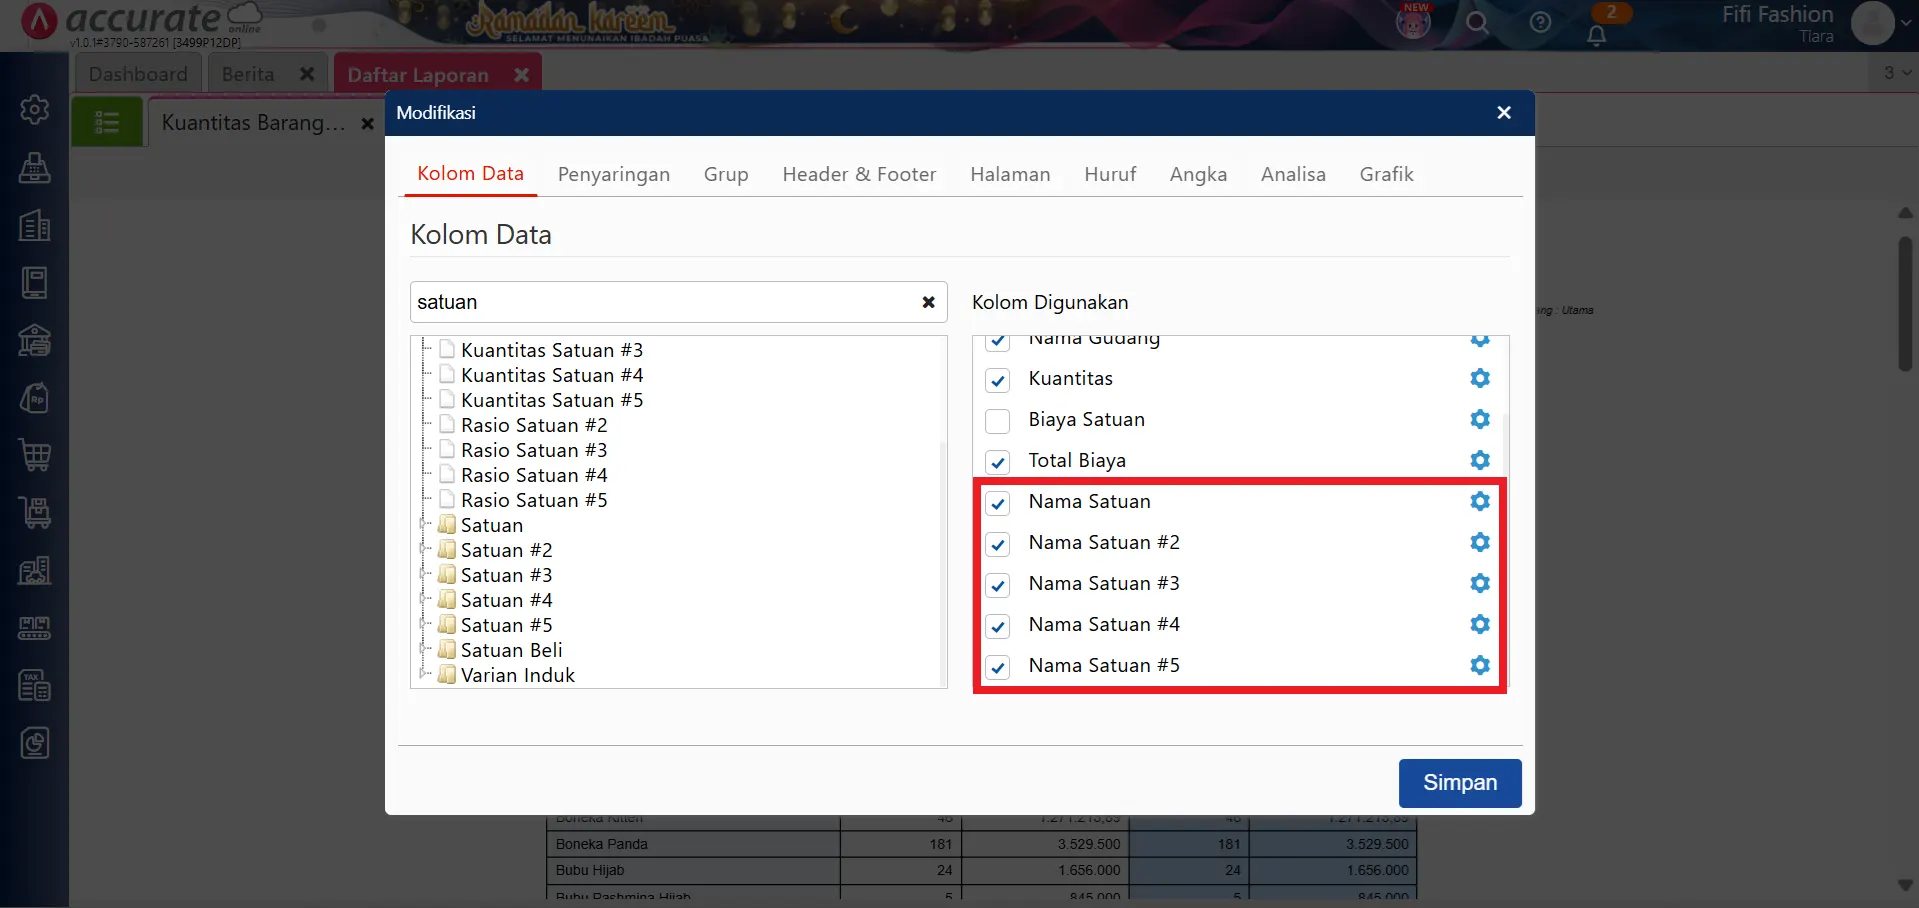
Task: Open notifications bell icon
Action: (1597, 35)
